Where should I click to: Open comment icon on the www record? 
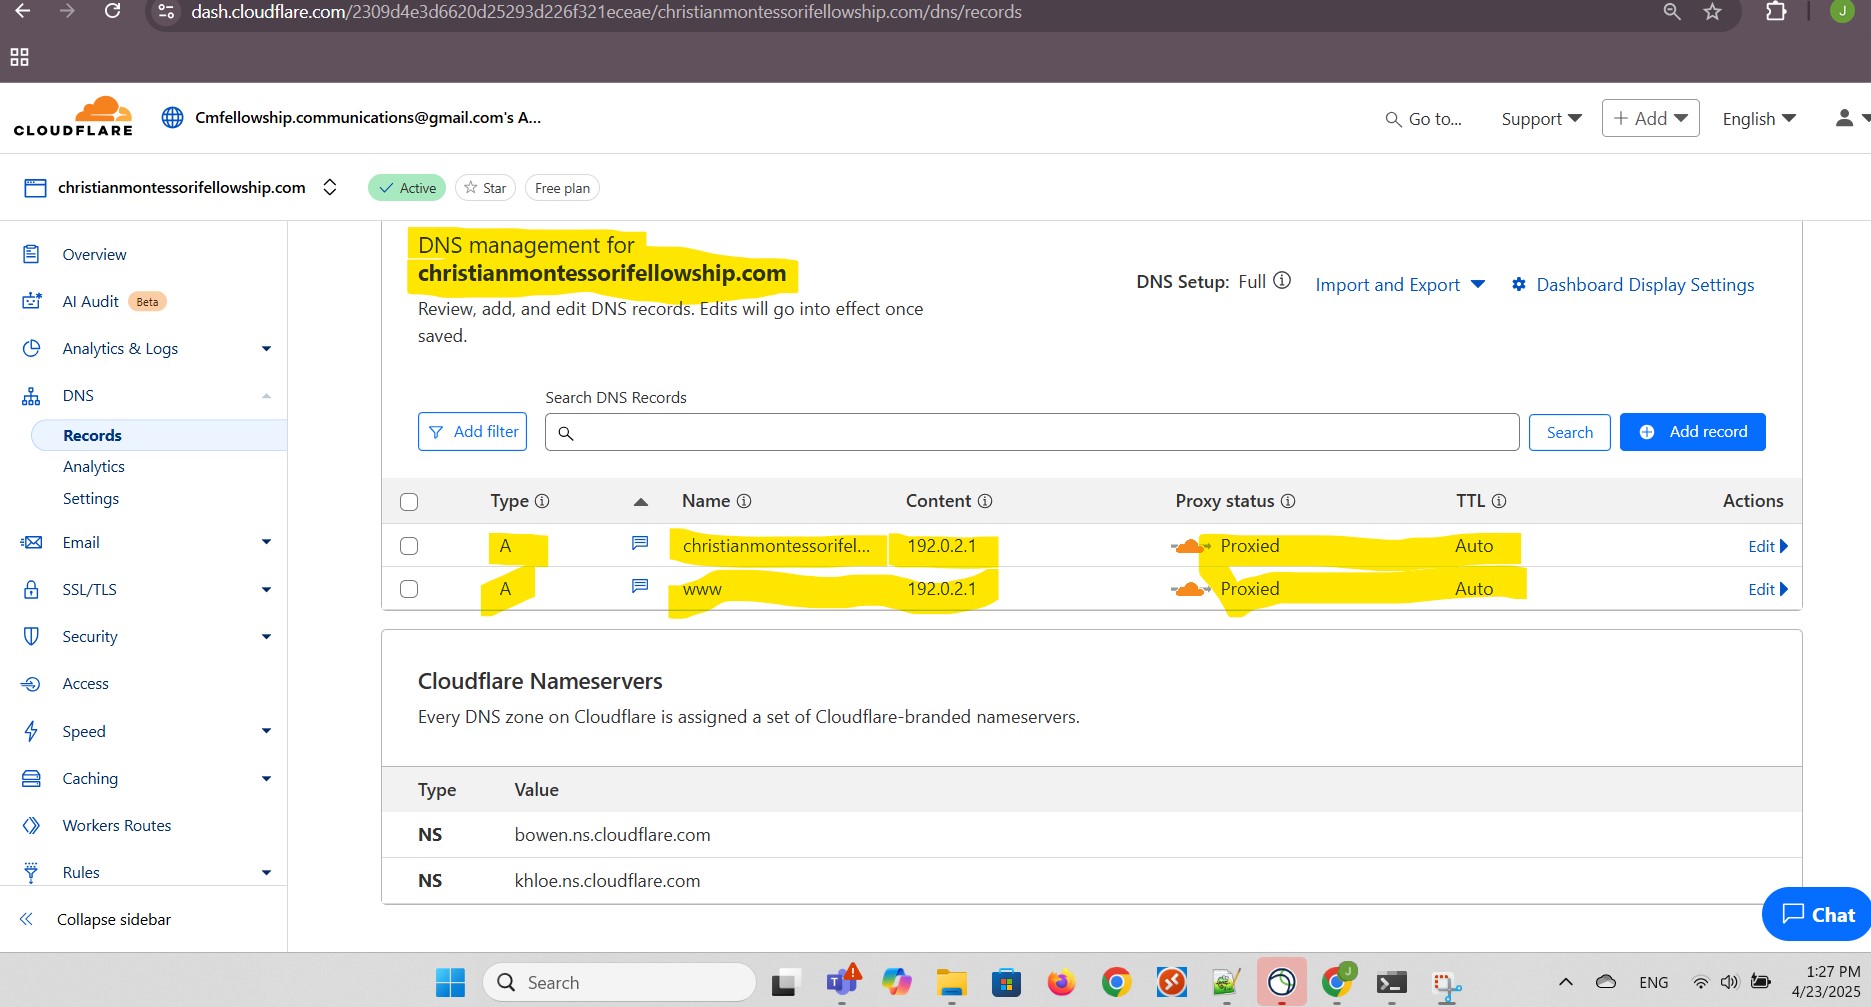point(640,586)
